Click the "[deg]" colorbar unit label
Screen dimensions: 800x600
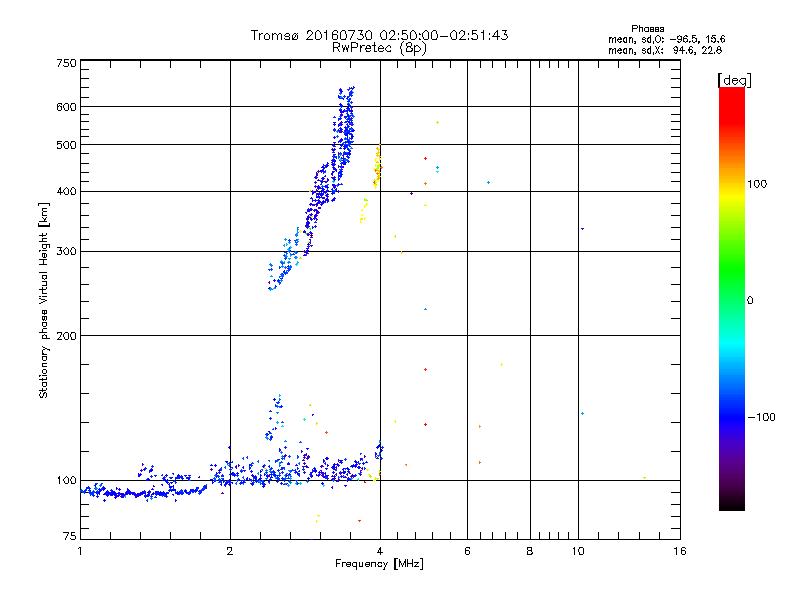734,80
